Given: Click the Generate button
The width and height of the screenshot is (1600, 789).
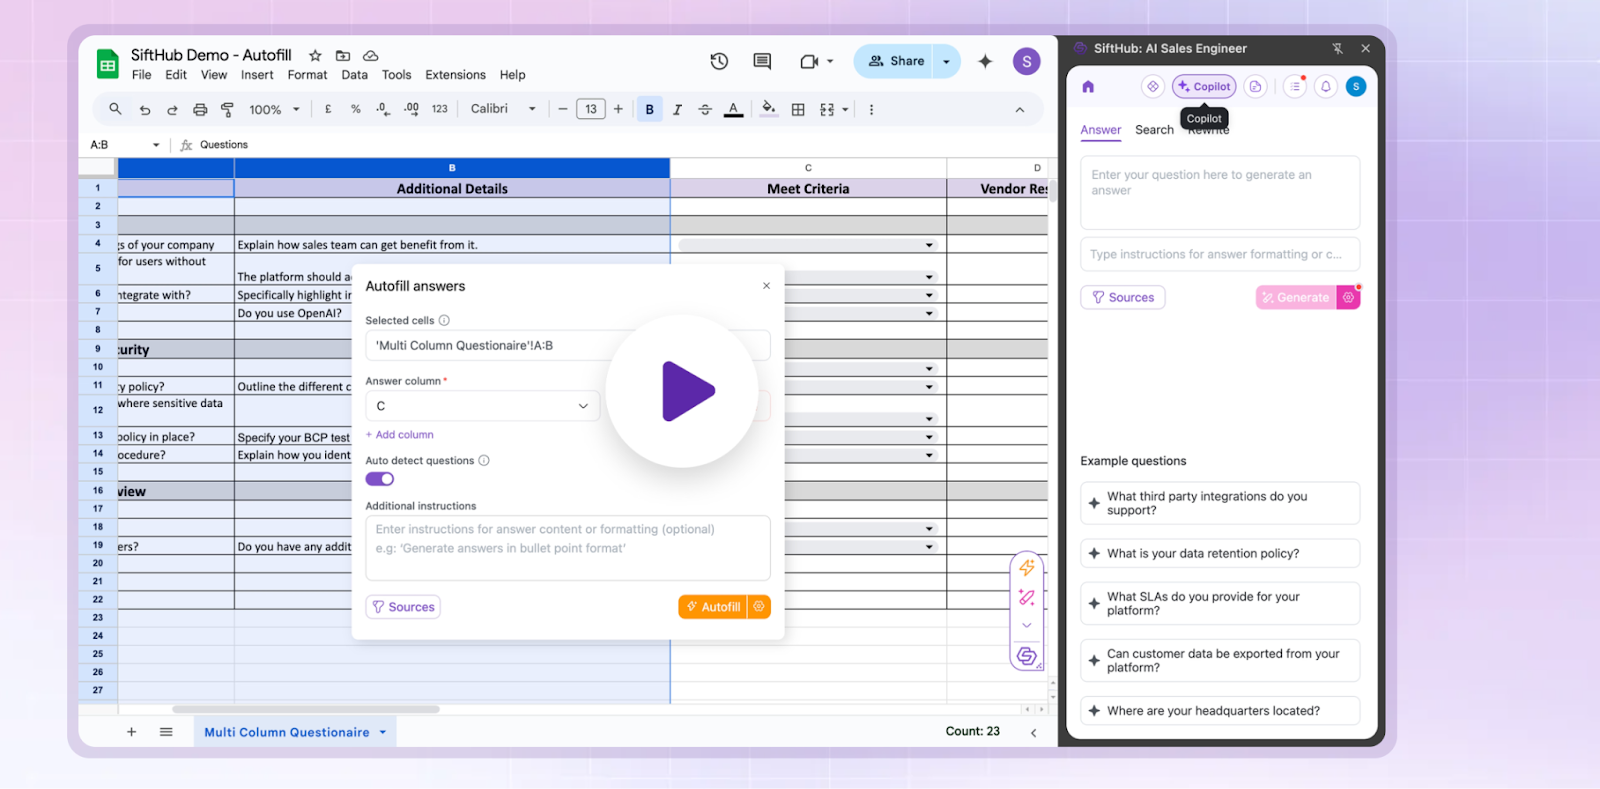Looking at the screenshot, I should 1296,297.
